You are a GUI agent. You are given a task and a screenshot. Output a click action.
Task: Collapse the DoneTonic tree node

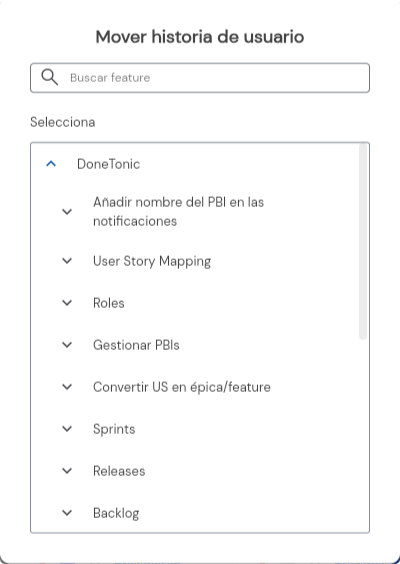(x=51, y=164)
